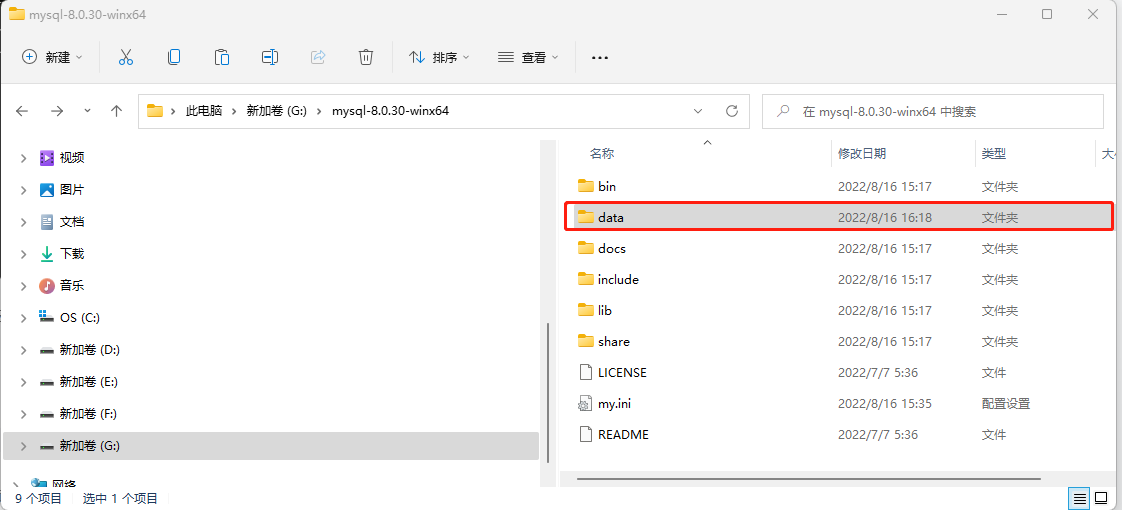Click the Share icon in toolbar
This screenshot has height=510, width=1122.
(318, 57)
